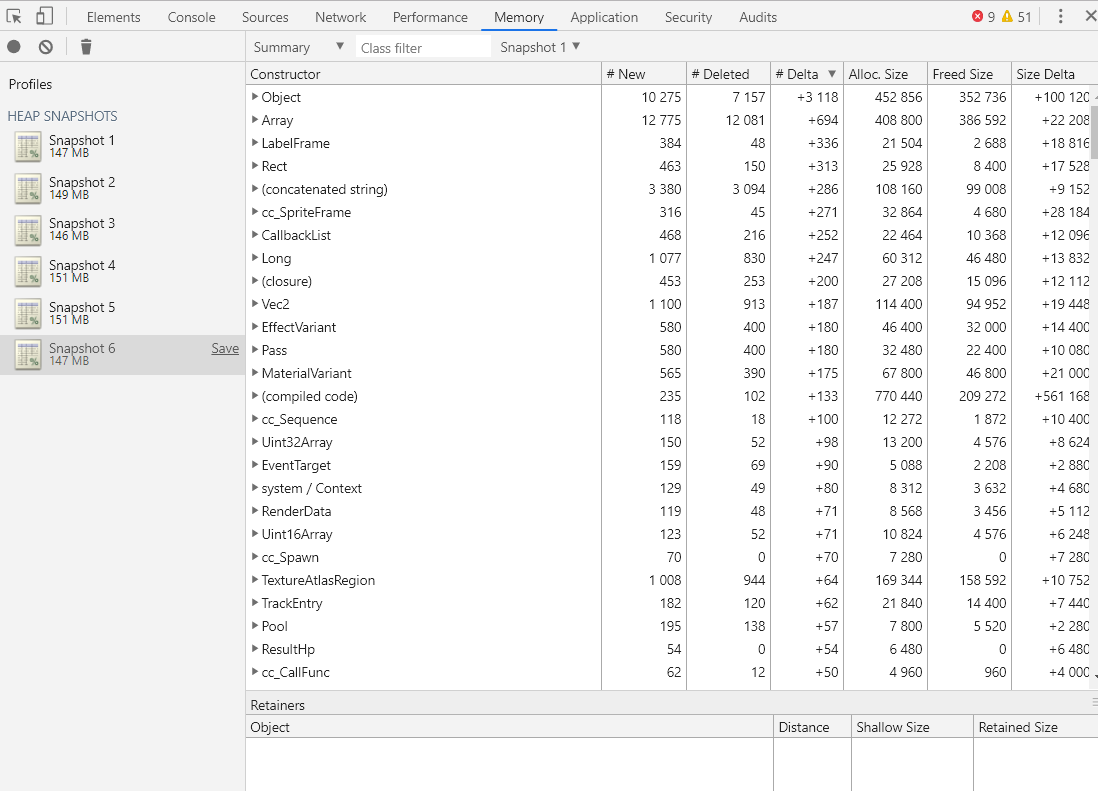The width and height of the screenshot is (1098, 791).
Task: Select Snapshot 4 in the profiles list
Action: [x=123, y=271]
